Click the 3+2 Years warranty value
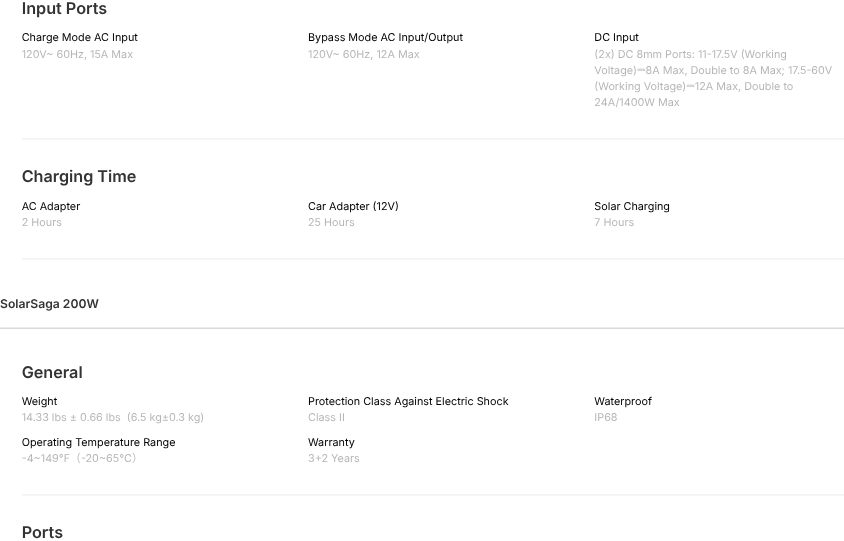Screen dimensions: 844x541 pyautogui.click(x=333, y=458)
